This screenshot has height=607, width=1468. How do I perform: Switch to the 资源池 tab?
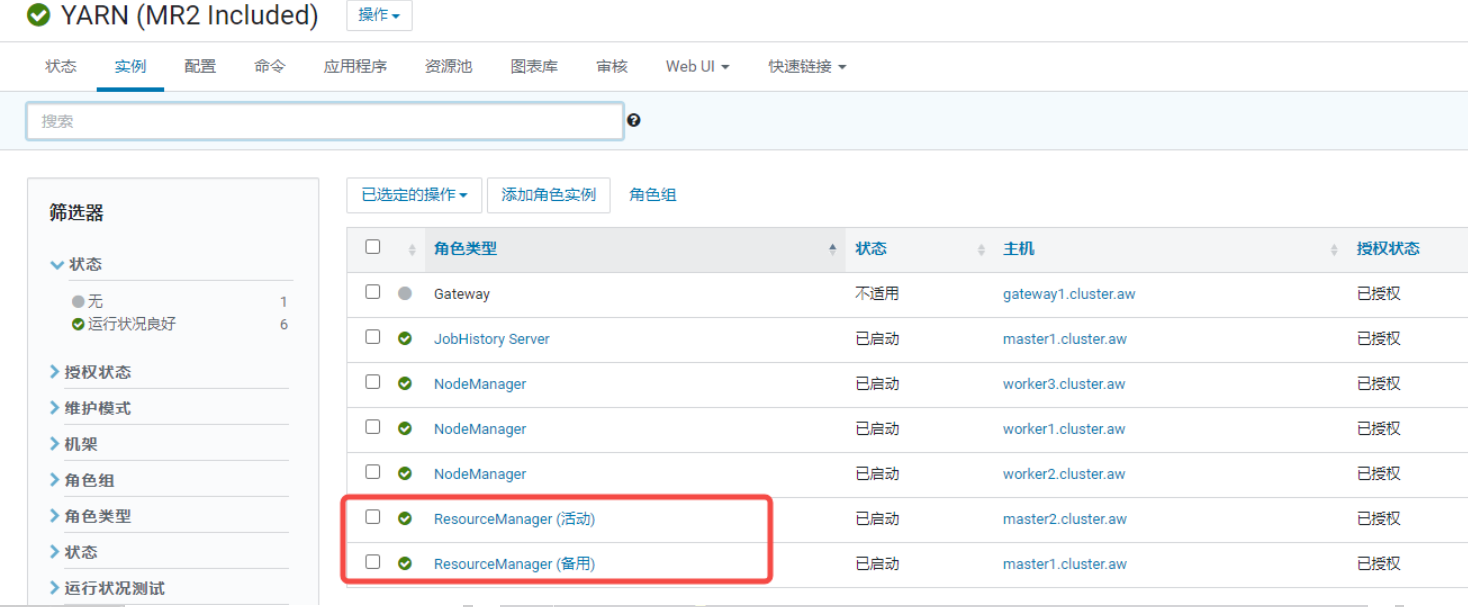448,67
